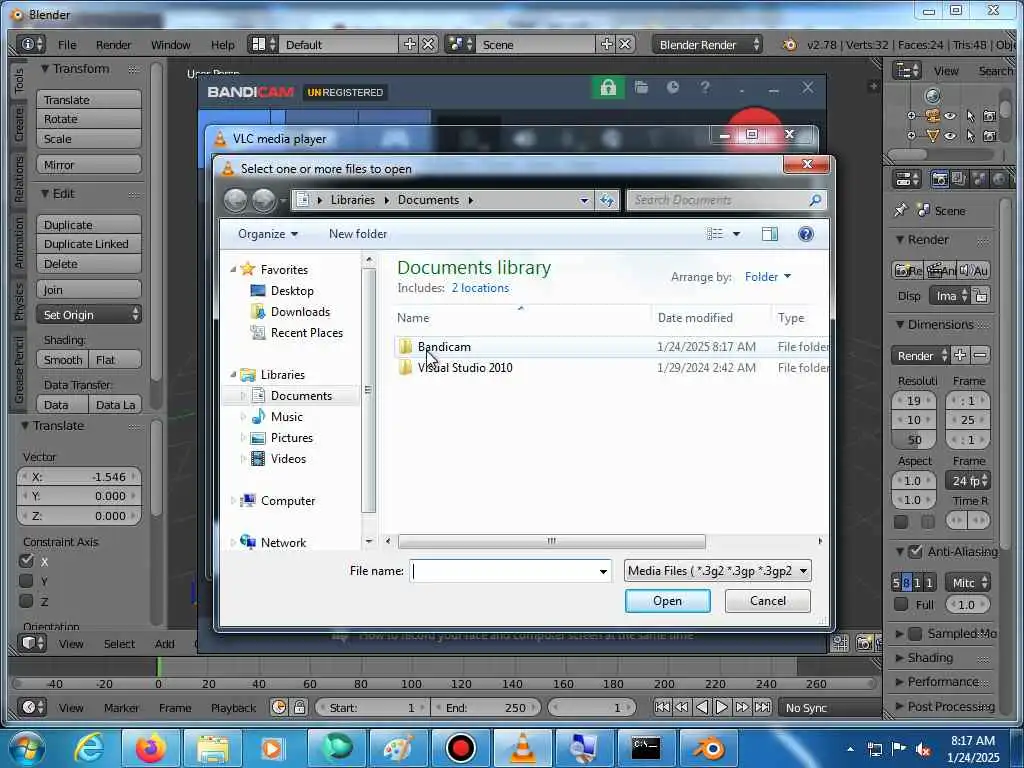1024x768 pixels.
Task: Click the File name input field
Action: click(504, 571)
